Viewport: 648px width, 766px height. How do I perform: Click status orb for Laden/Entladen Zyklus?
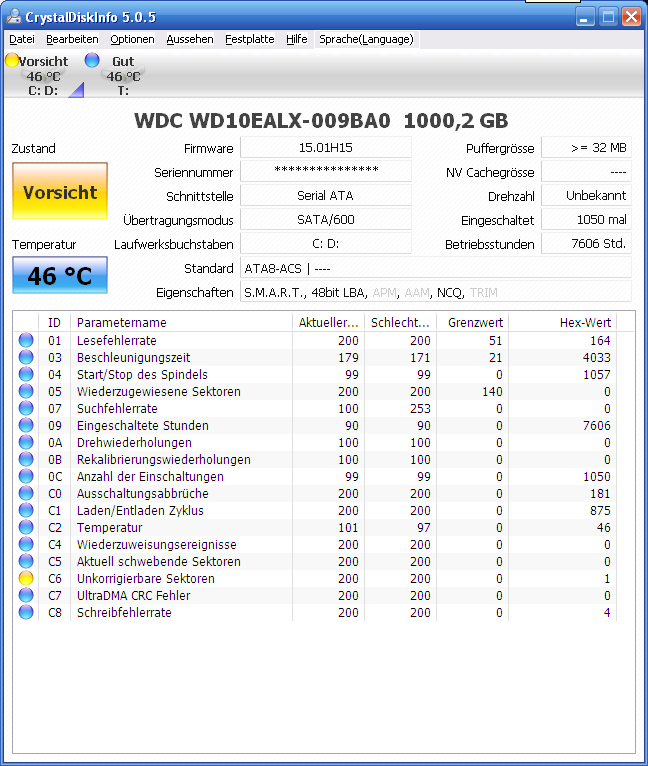pyautogui.click(x=26, y=510)
